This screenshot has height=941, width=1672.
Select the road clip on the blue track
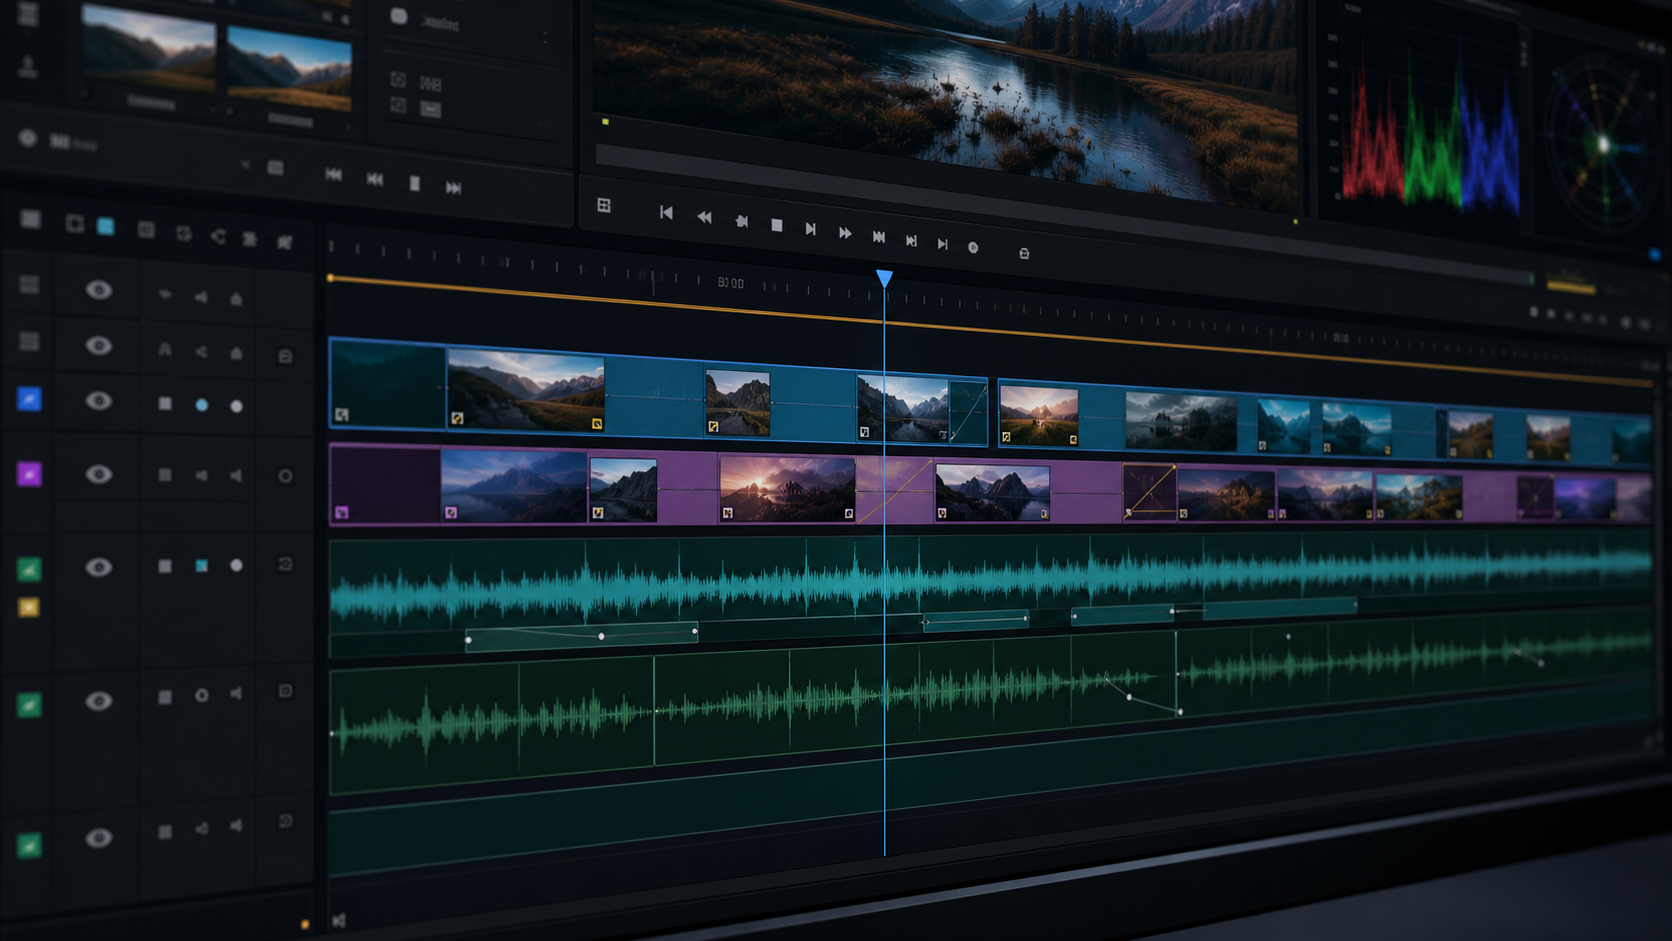pyautogui.click(x=738, y=402)
